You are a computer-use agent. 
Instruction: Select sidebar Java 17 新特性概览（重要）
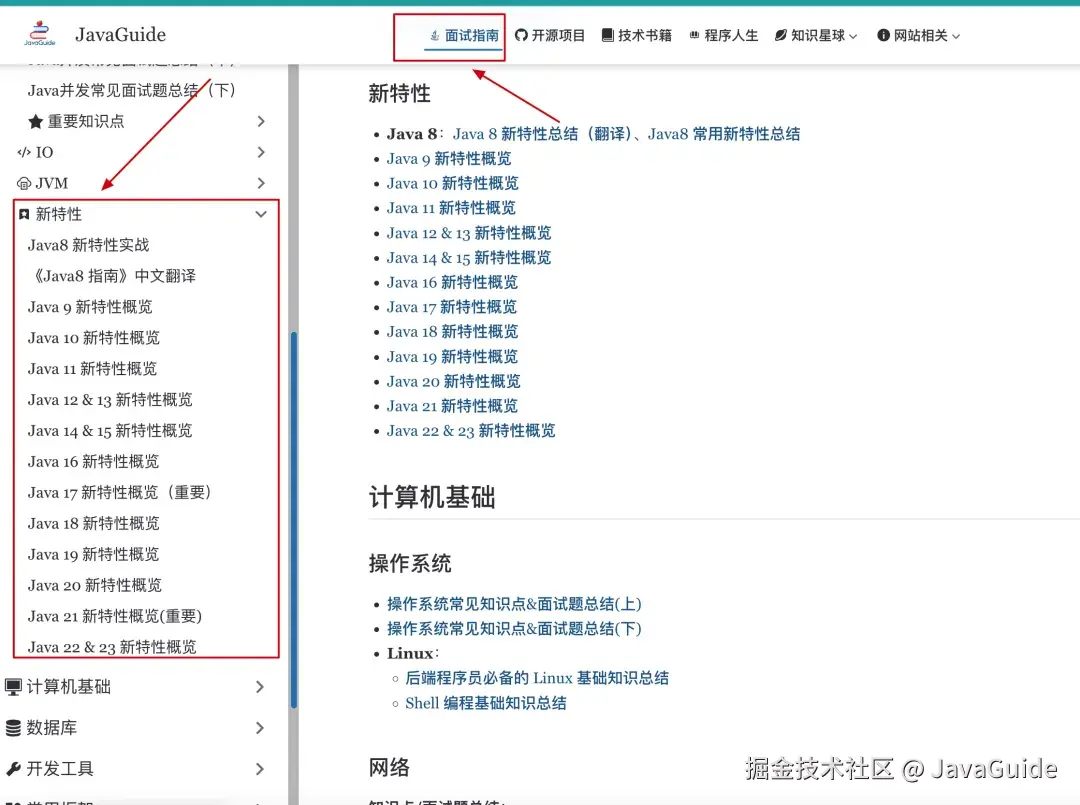(119, 493)
